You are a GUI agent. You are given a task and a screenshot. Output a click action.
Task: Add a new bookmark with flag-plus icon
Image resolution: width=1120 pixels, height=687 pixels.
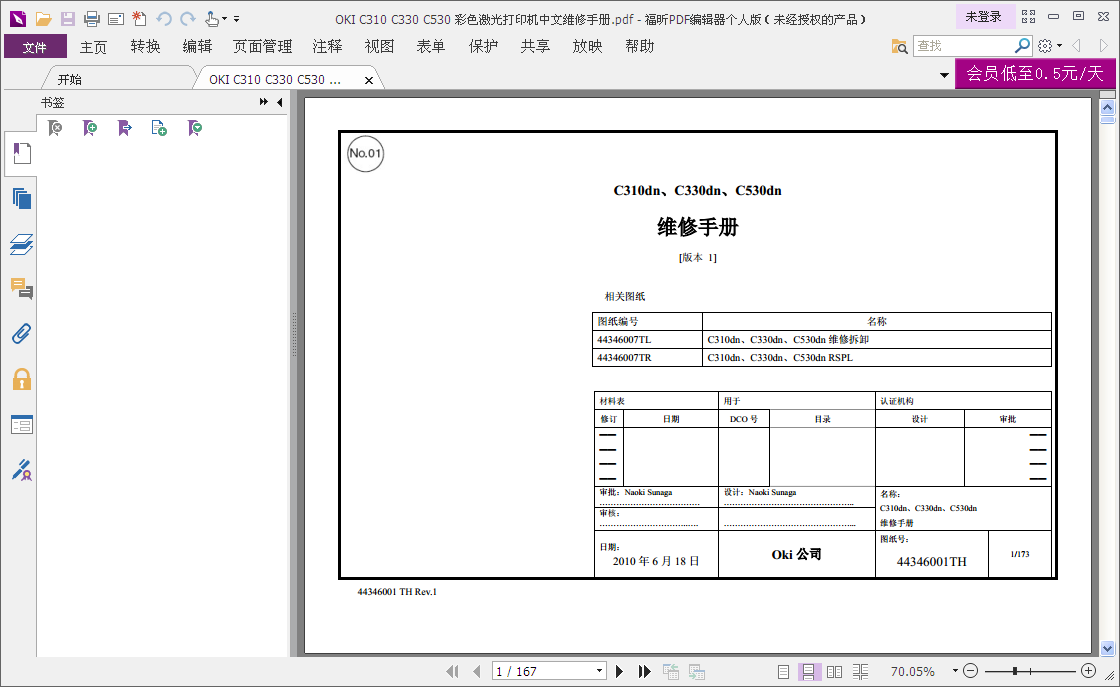[x=90, y=128]
